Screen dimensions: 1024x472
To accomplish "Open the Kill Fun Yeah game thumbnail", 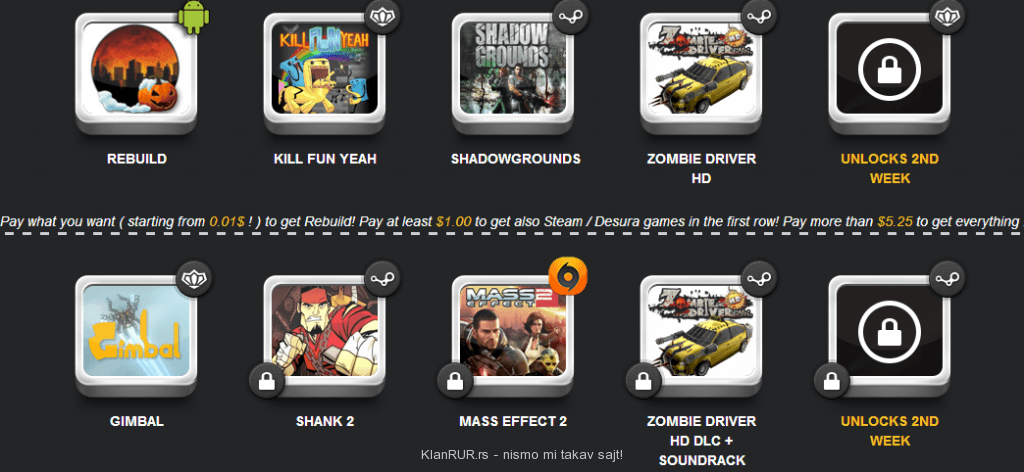I will (325, 72).
